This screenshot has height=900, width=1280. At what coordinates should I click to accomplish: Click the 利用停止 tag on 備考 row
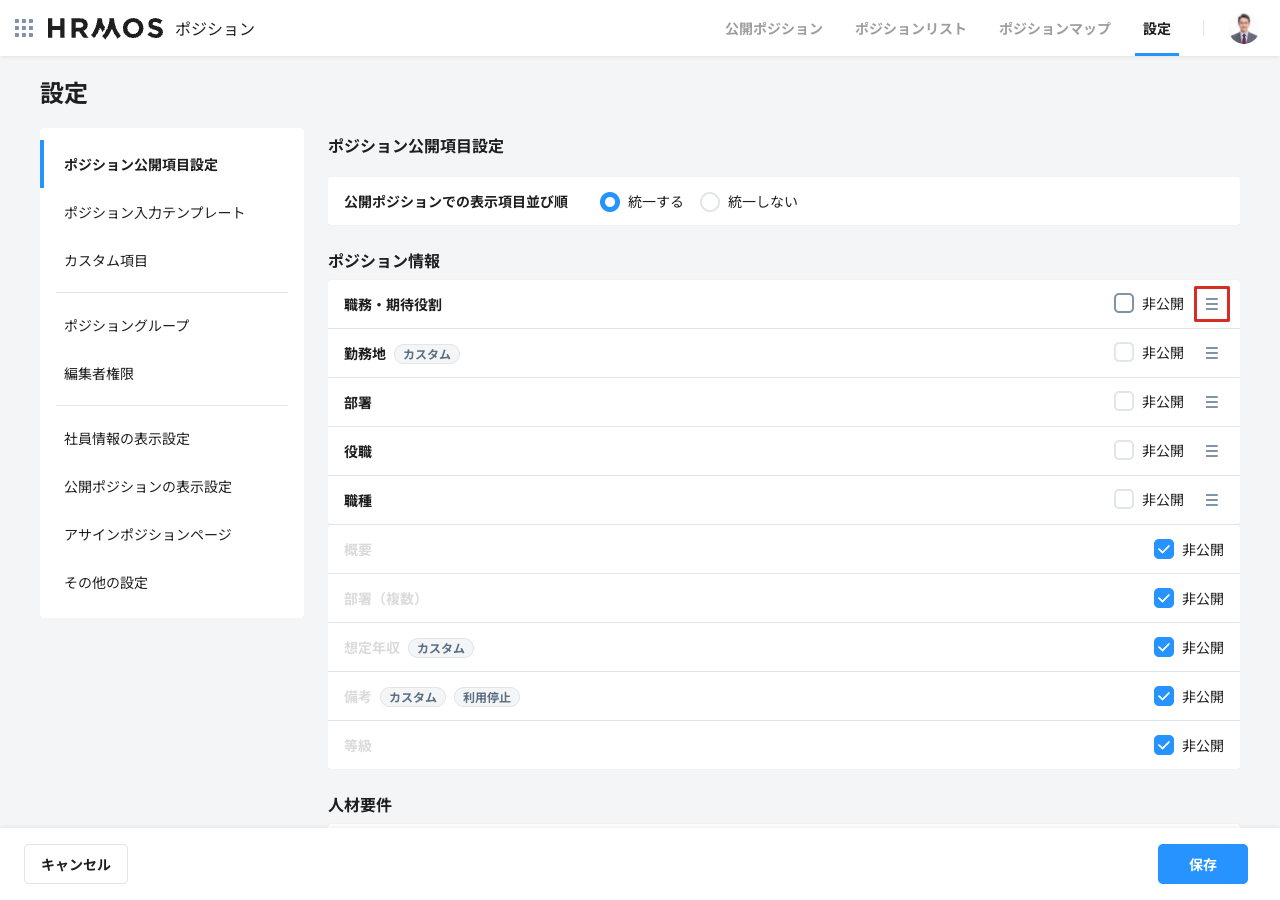point(487,697)
